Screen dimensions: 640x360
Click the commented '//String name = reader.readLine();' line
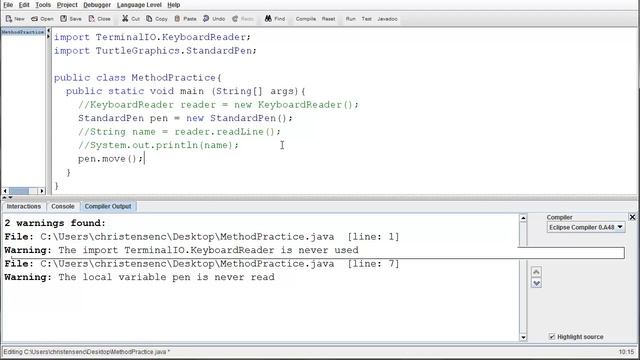tap(179, 131)
